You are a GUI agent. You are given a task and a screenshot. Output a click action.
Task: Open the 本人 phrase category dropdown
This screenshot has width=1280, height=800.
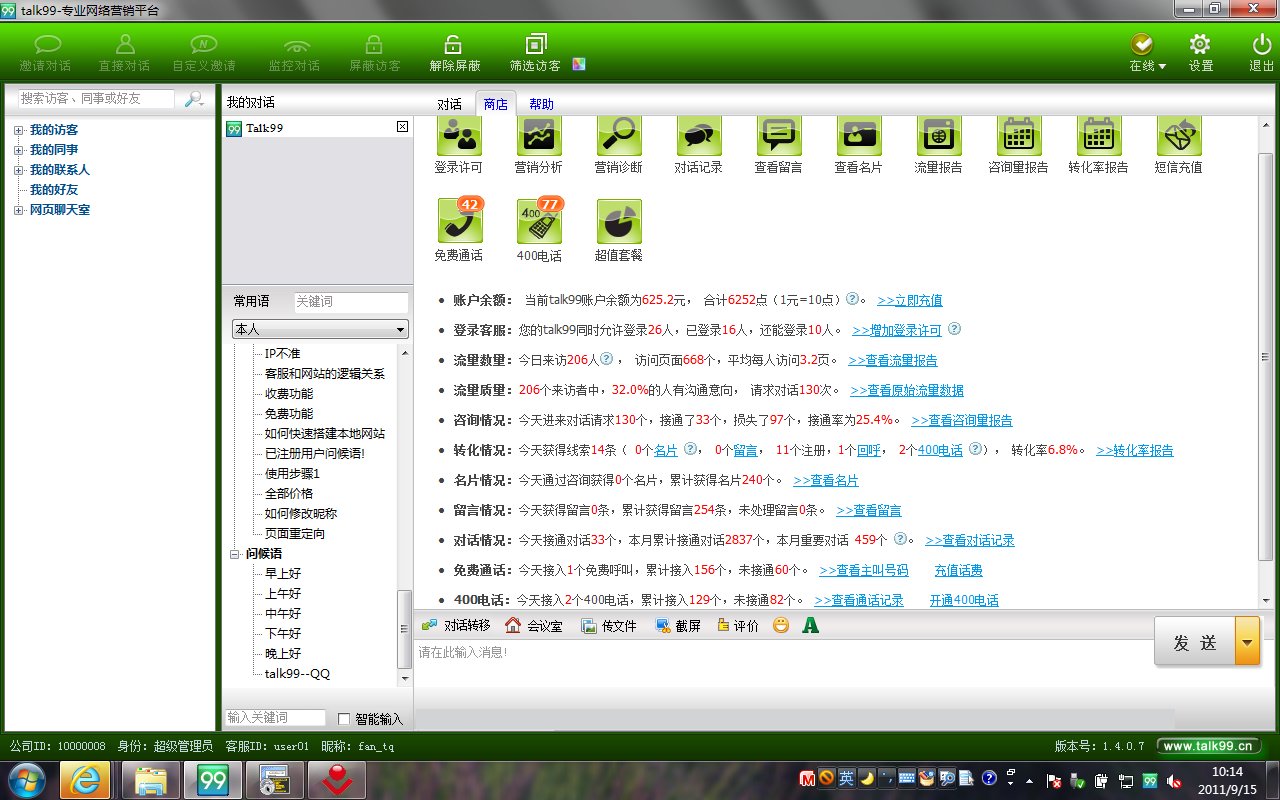pyautogui.click(x=320, y=329)
